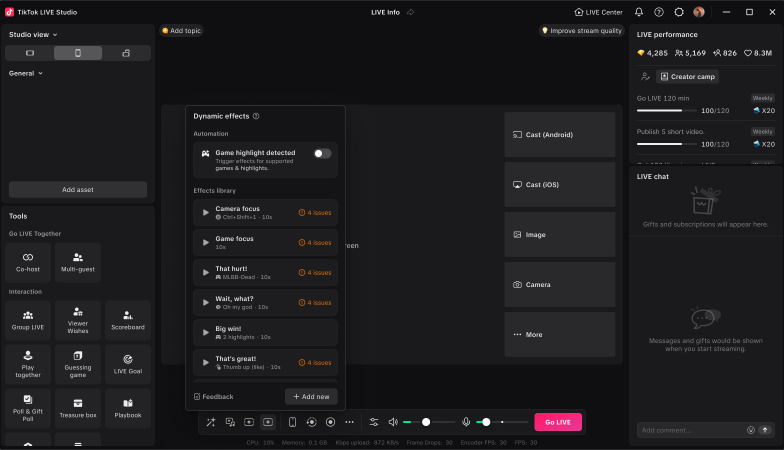
Task: Click the user profile avatar
Action: pos(699,12)
